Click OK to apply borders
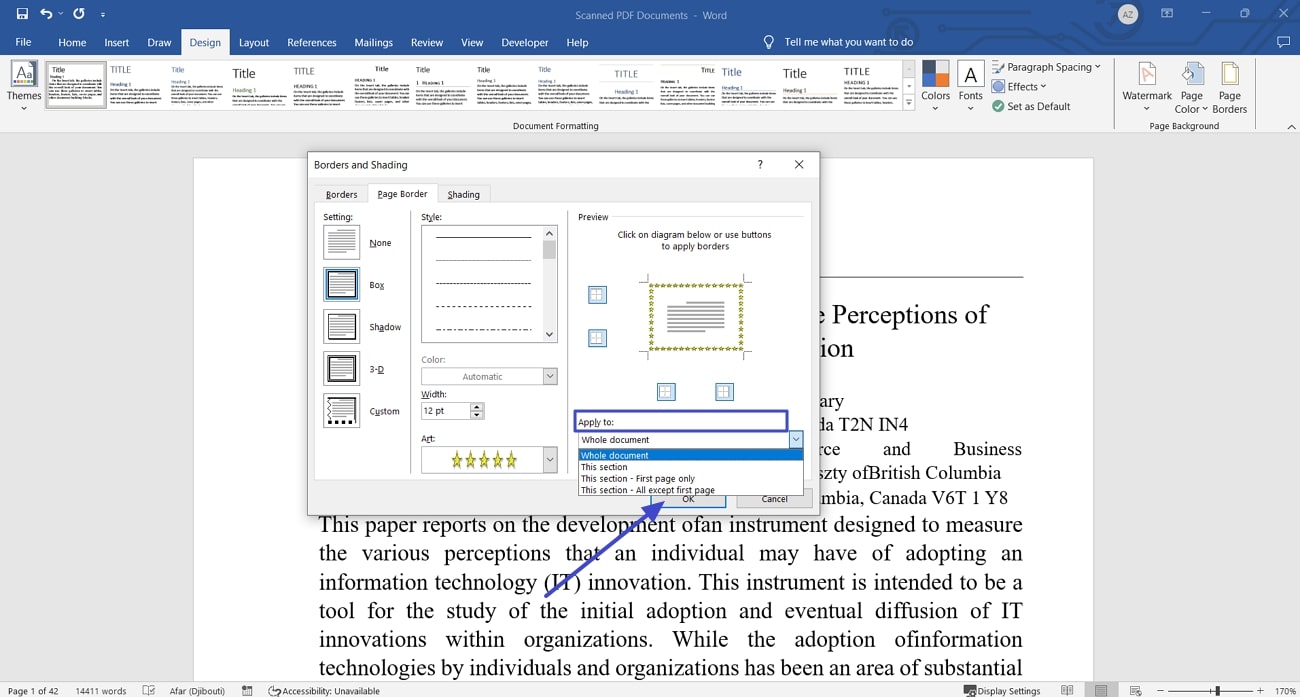This screenshot has width=1300, height=697. (x=689, y=499)
